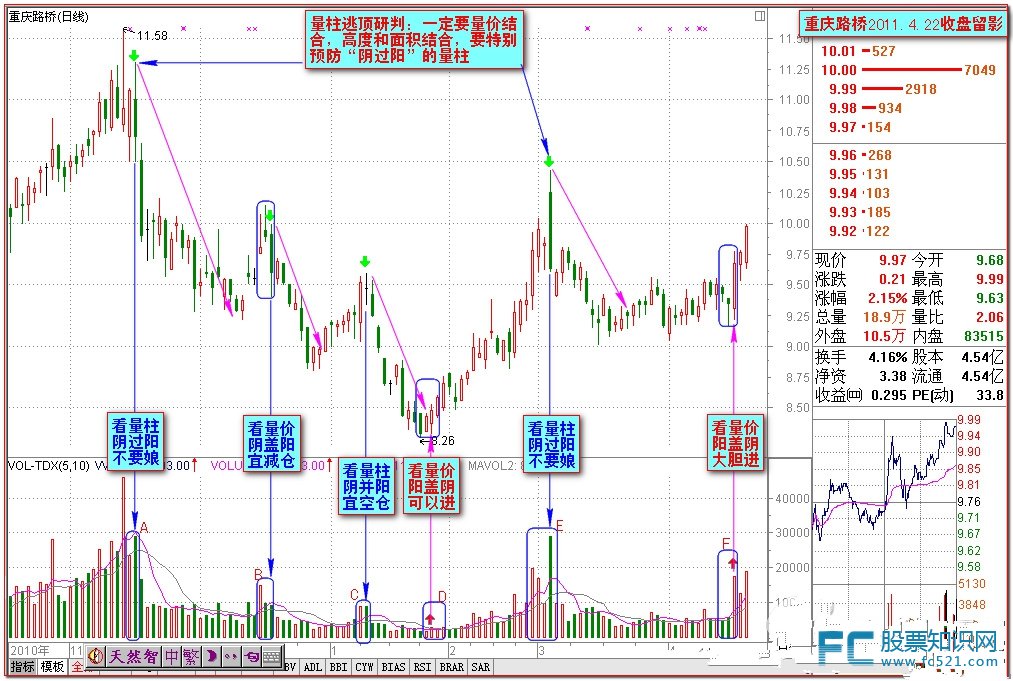
Task: Click sell order row 10.00 with 7049
Action: coord(908,70)
